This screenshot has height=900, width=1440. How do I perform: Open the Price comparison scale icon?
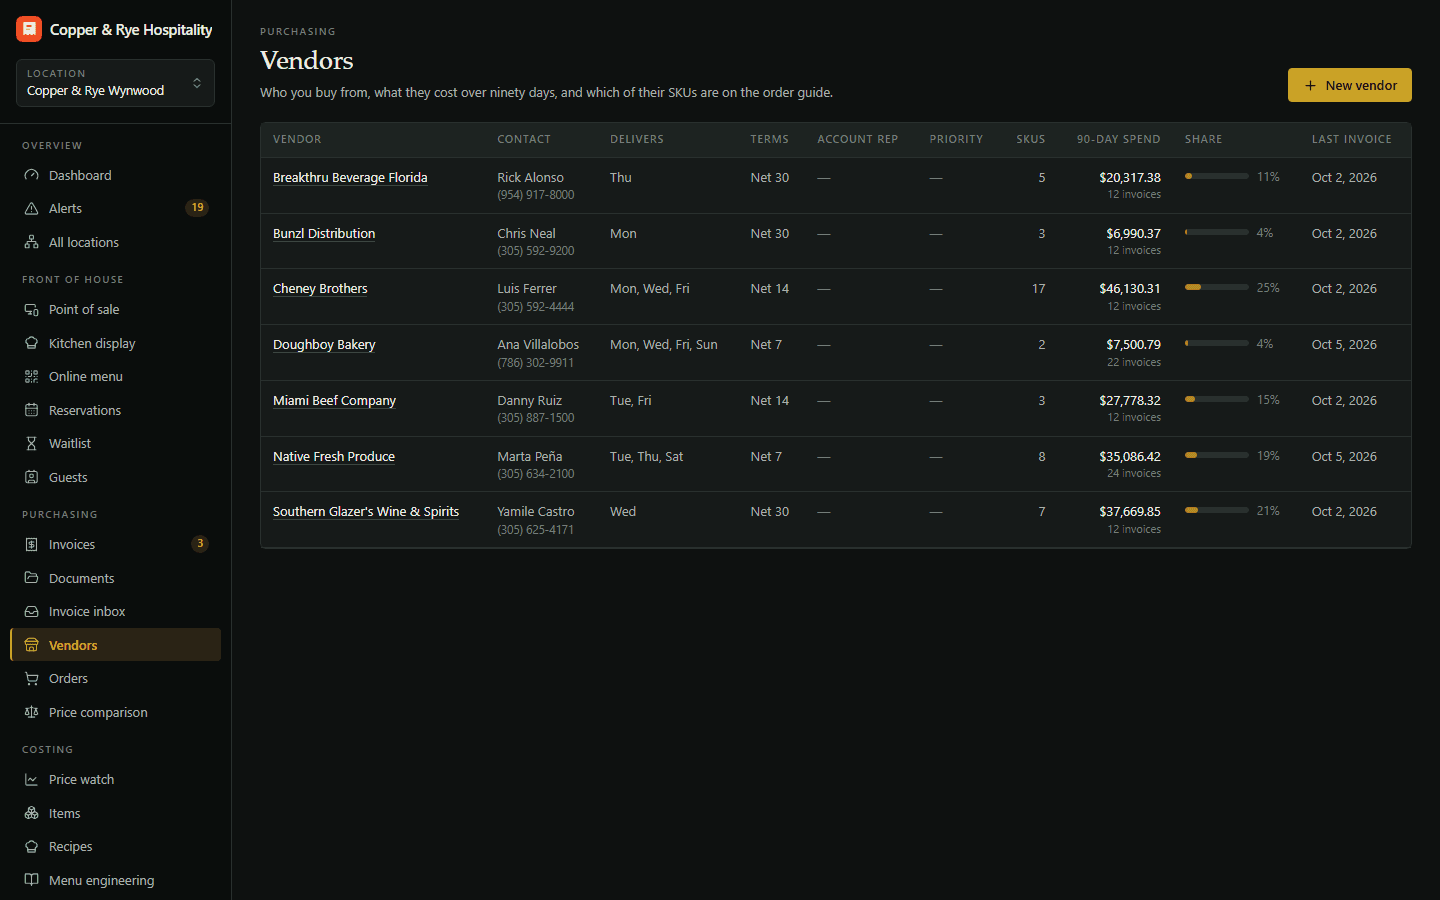click(x=31, y=712)
